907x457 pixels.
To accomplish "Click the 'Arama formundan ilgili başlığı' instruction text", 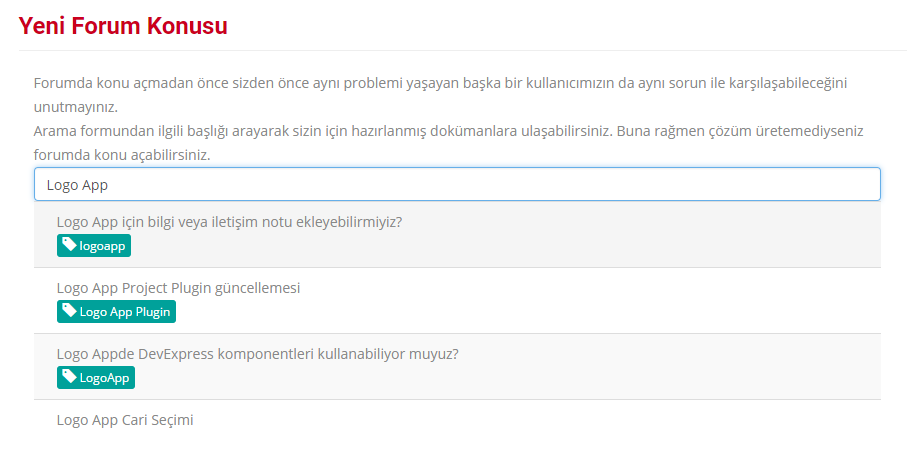I will 448,131.
